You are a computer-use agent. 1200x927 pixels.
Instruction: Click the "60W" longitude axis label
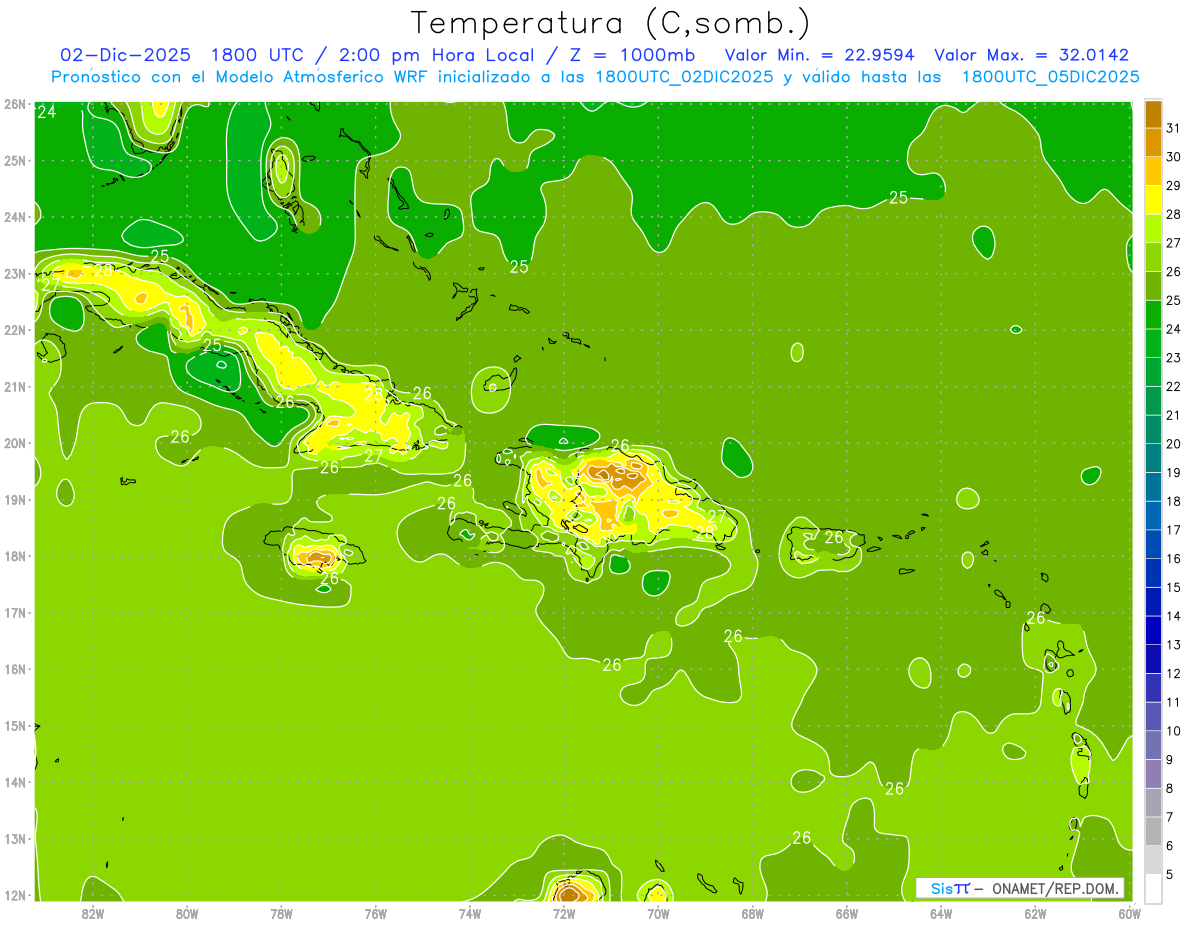(1130, 914)
